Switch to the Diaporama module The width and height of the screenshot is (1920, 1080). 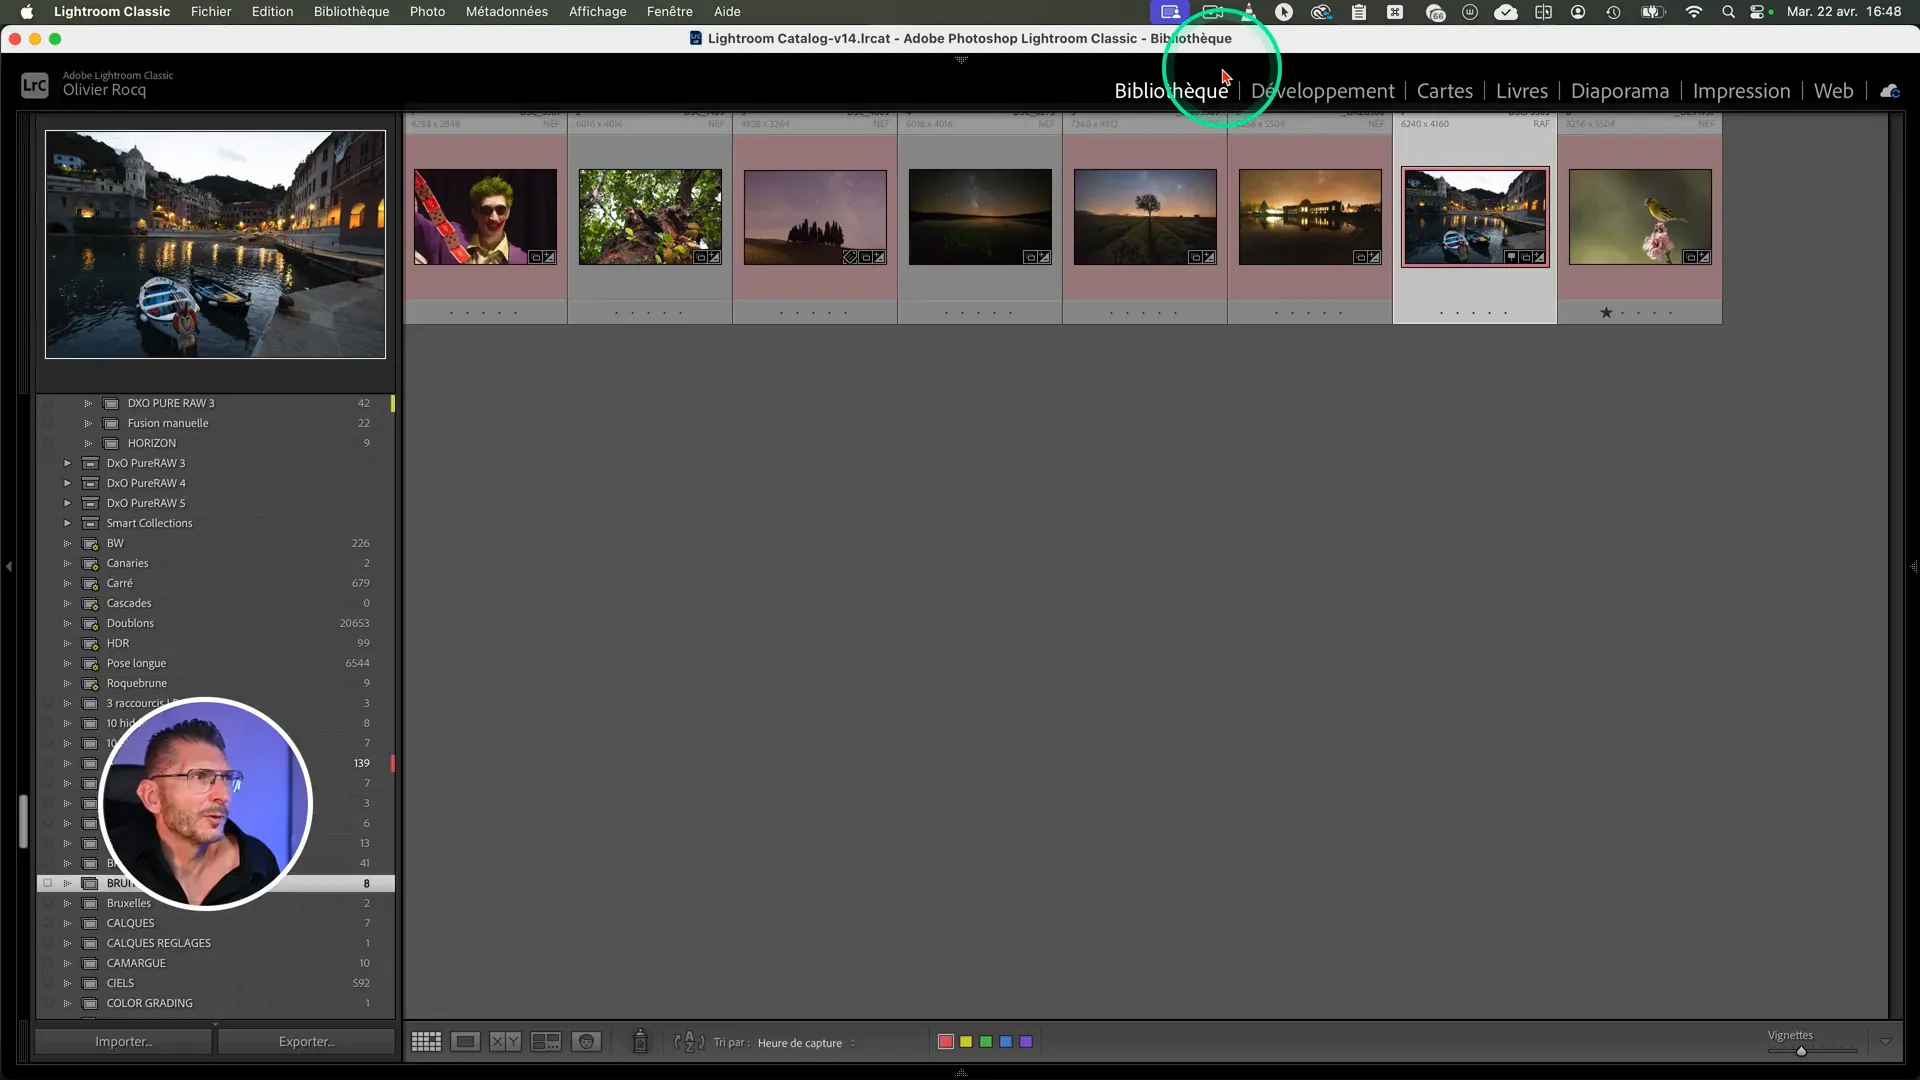(1619, 91)
